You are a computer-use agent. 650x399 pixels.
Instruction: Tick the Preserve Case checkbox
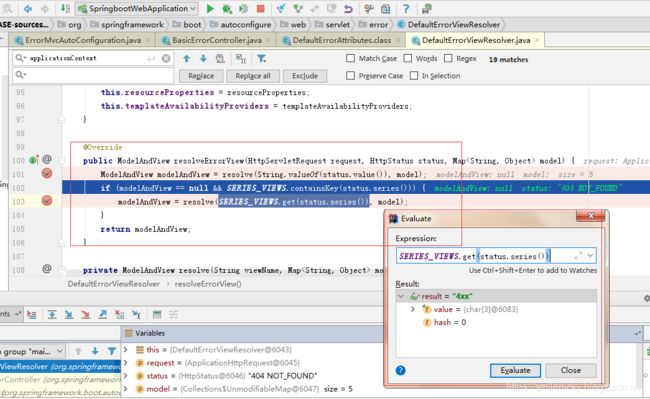(351, 75)
